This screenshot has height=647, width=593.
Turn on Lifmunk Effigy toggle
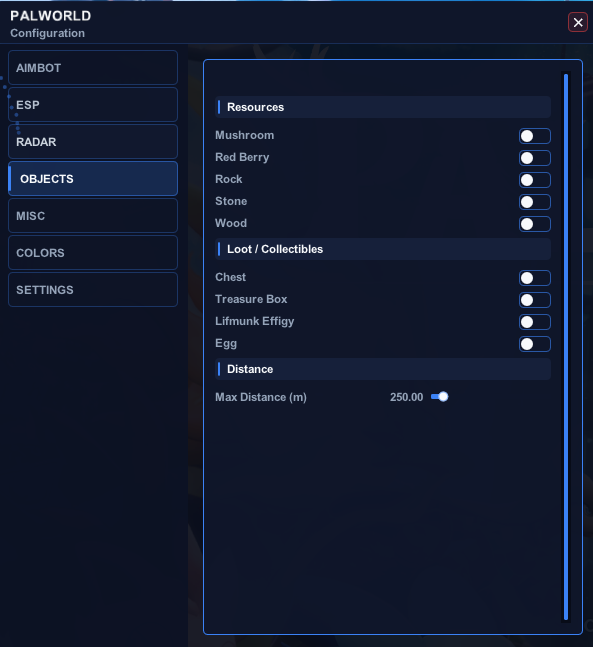534,322
